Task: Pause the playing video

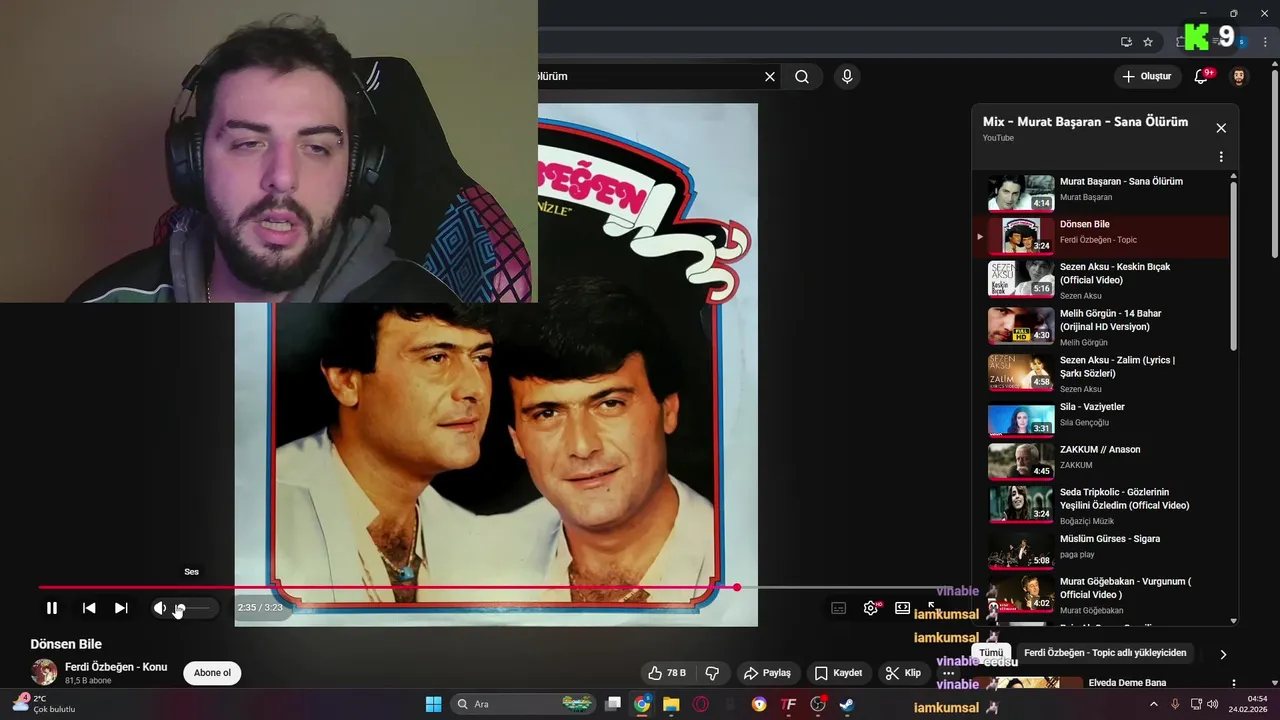Action: [52, 608]
